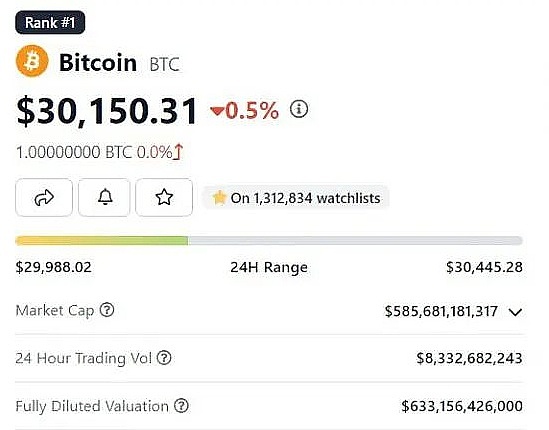
Task: Click the Market Cap help question icon
Action: point(107,310)
